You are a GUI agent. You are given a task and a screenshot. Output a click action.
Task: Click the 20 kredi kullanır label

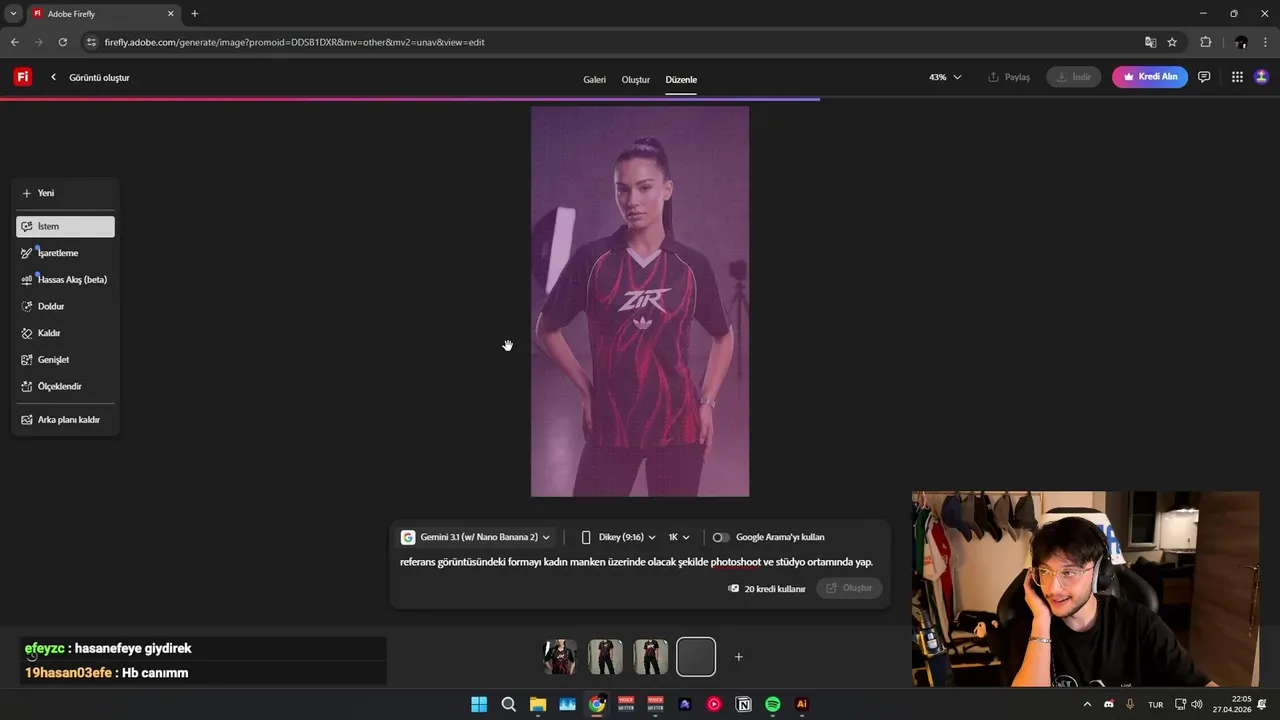click(x=766, y=589)
